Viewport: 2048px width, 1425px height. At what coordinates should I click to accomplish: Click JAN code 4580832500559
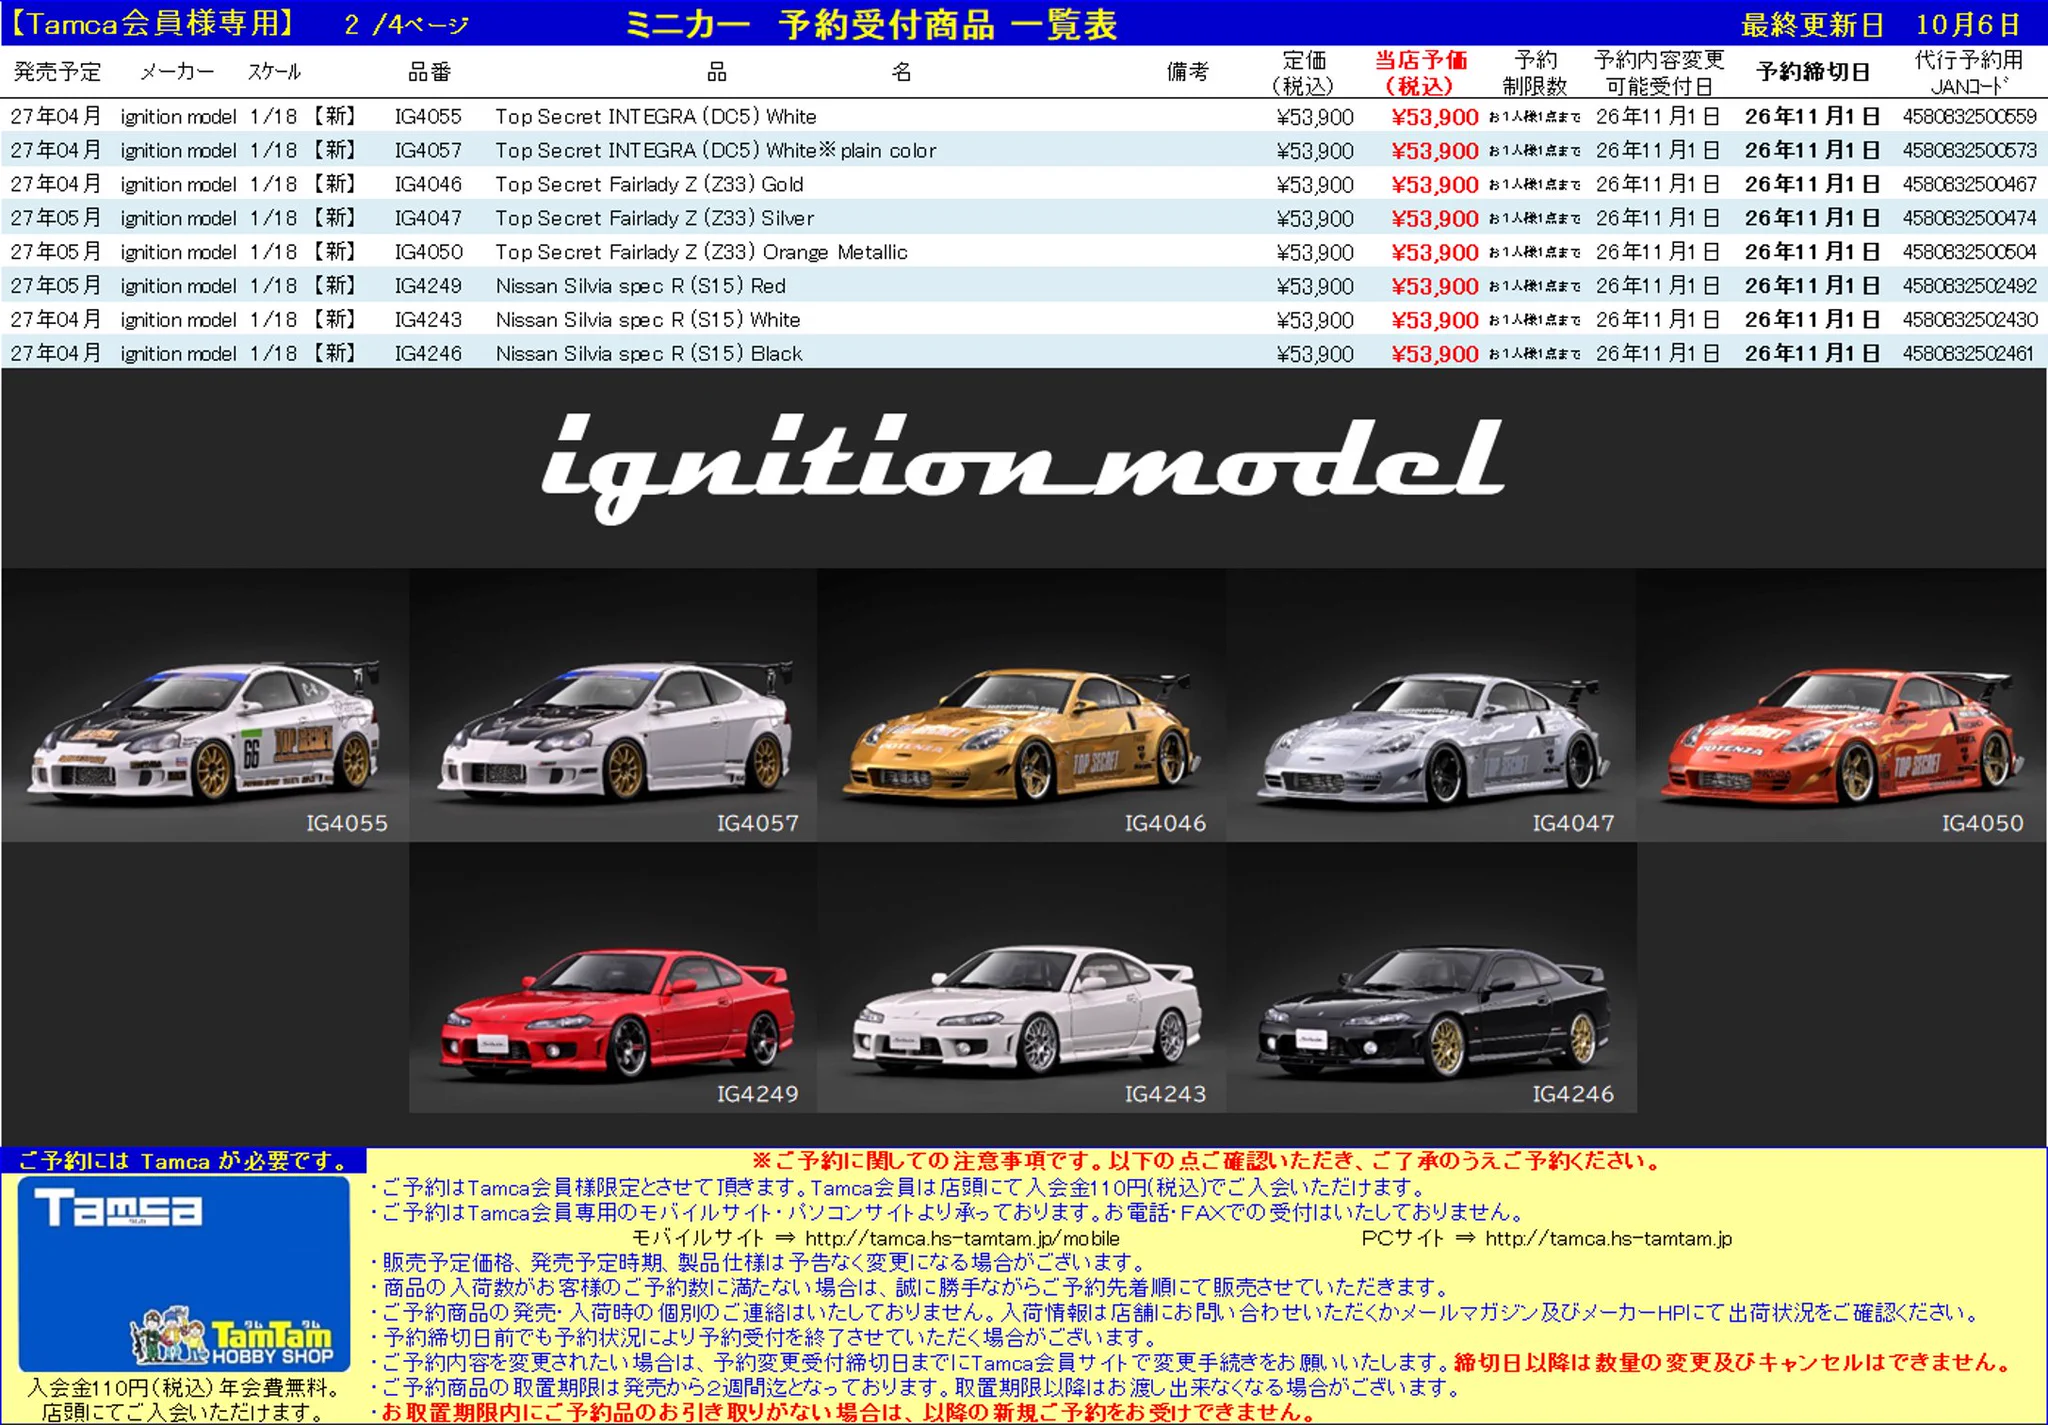coord(1969,117)
